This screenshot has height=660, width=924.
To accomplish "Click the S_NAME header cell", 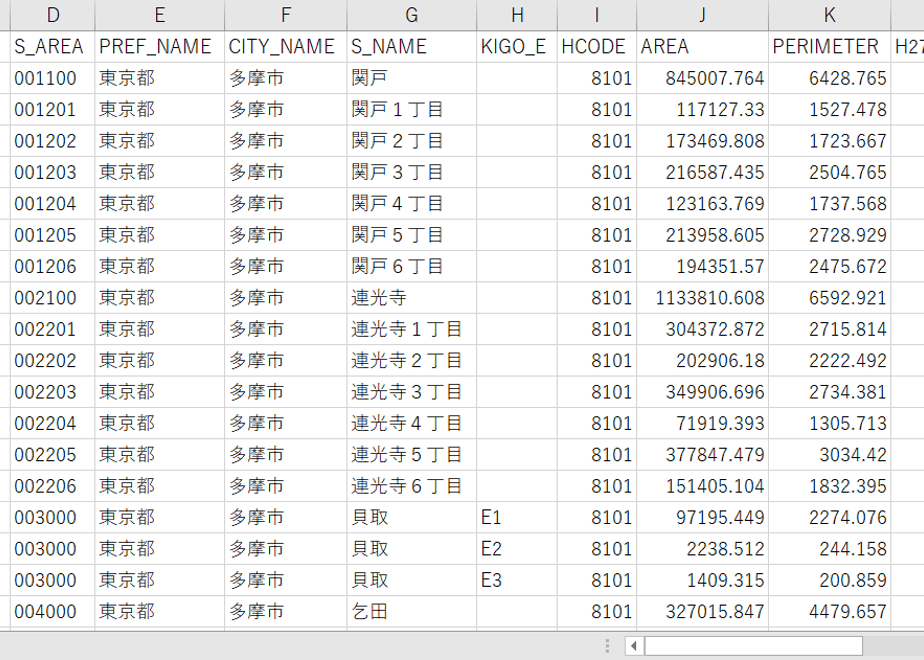I will point(411,47).
